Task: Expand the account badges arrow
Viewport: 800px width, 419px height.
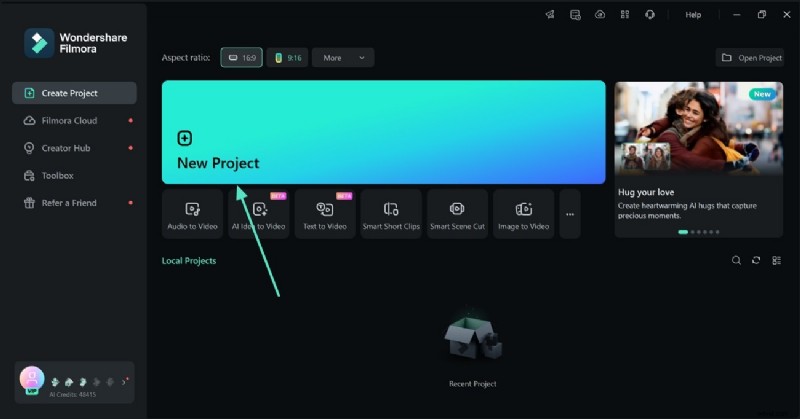Action: 124,381
